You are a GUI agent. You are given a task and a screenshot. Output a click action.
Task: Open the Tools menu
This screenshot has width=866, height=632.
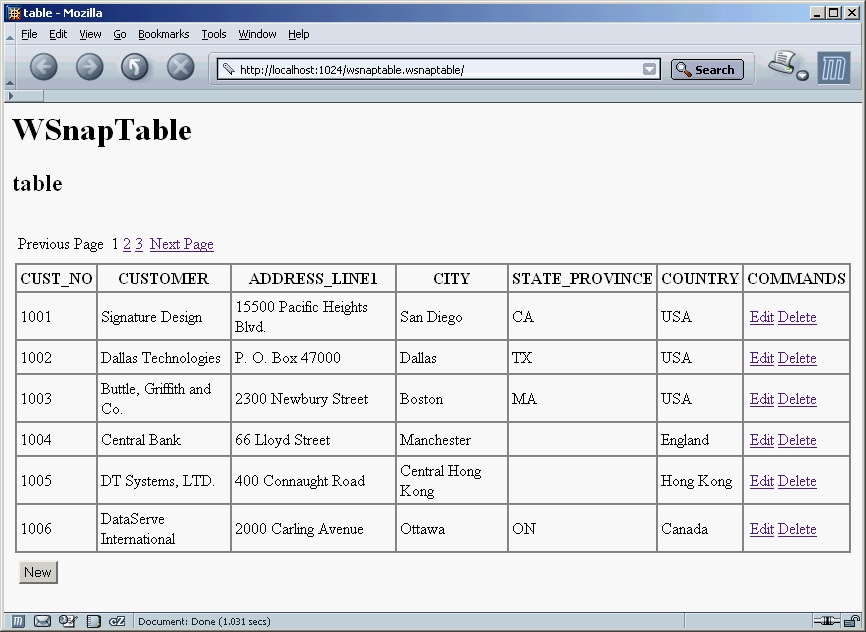click(x=214, y=34)
